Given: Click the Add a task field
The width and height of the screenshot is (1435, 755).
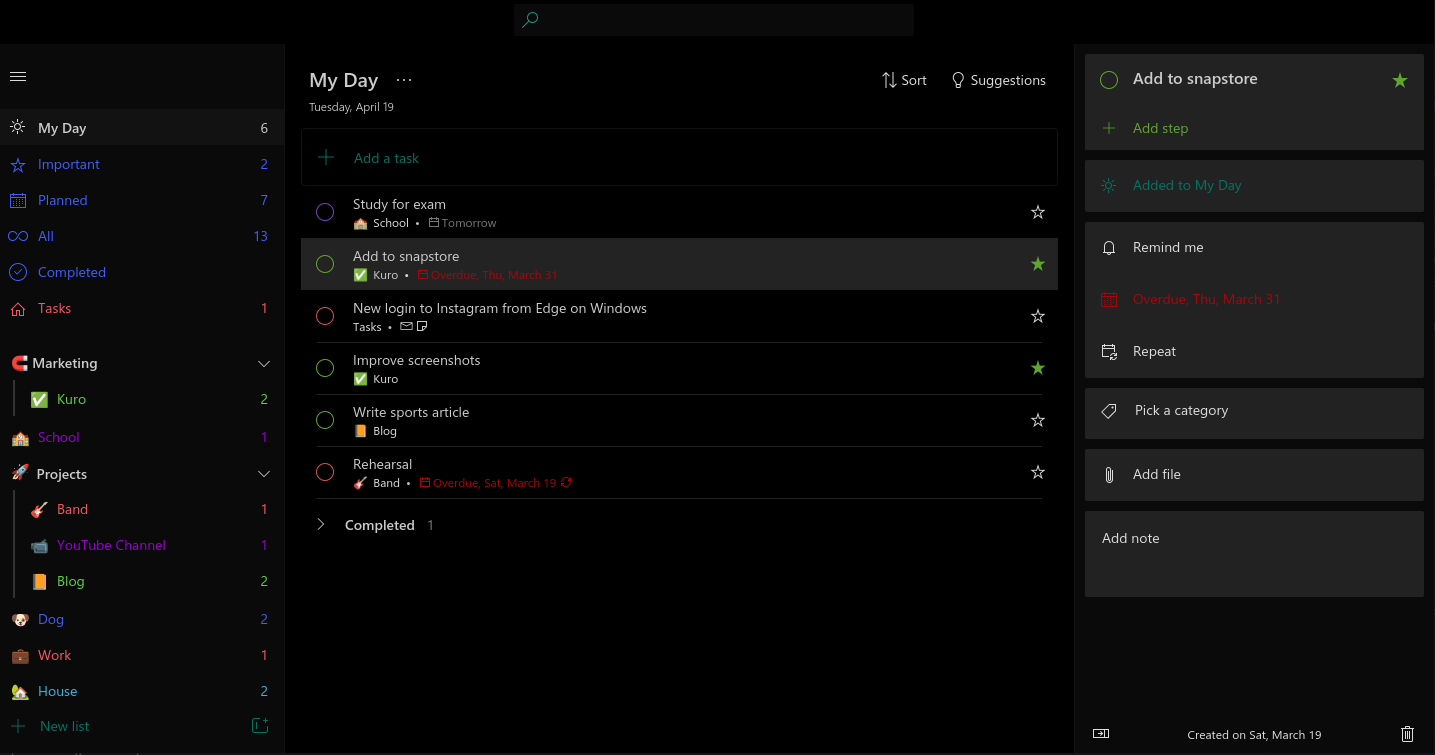Looking at the screenshot, I should point(386,158).
